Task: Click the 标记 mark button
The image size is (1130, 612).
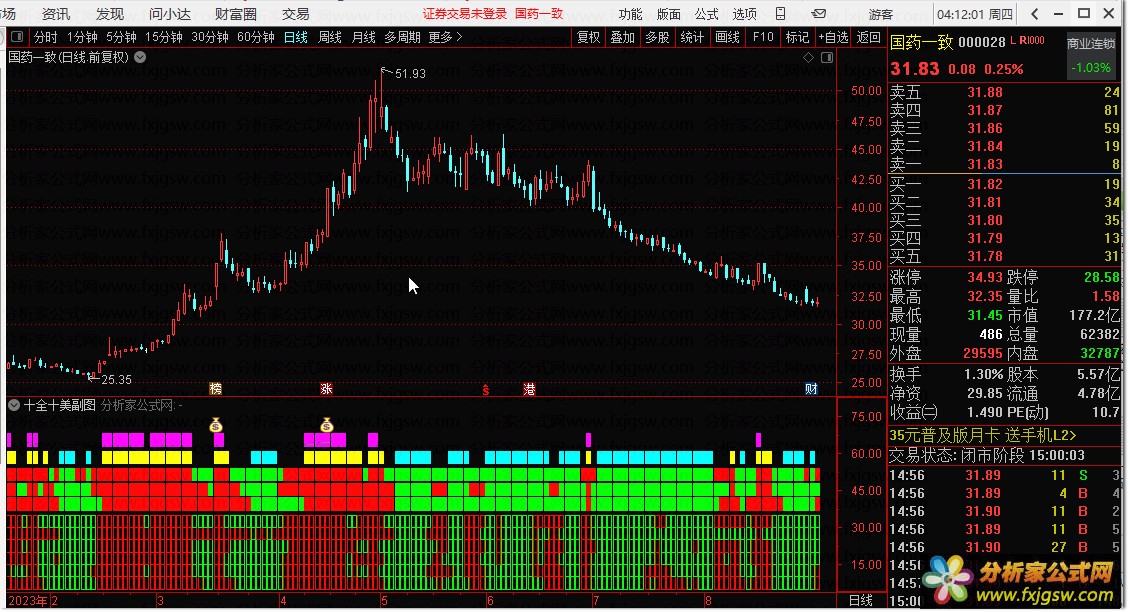Action: pyautogui.click(x=797, y=37)
